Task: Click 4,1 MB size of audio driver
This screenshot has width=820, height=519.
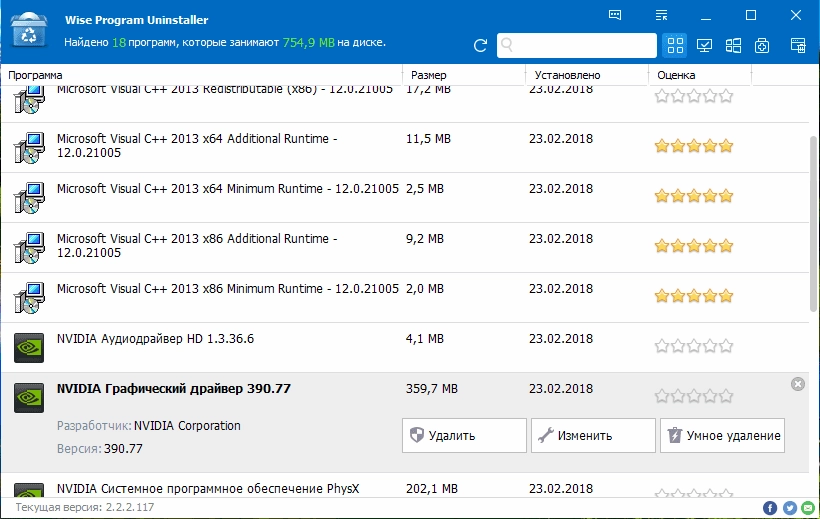Action: [x=425, y=339]
